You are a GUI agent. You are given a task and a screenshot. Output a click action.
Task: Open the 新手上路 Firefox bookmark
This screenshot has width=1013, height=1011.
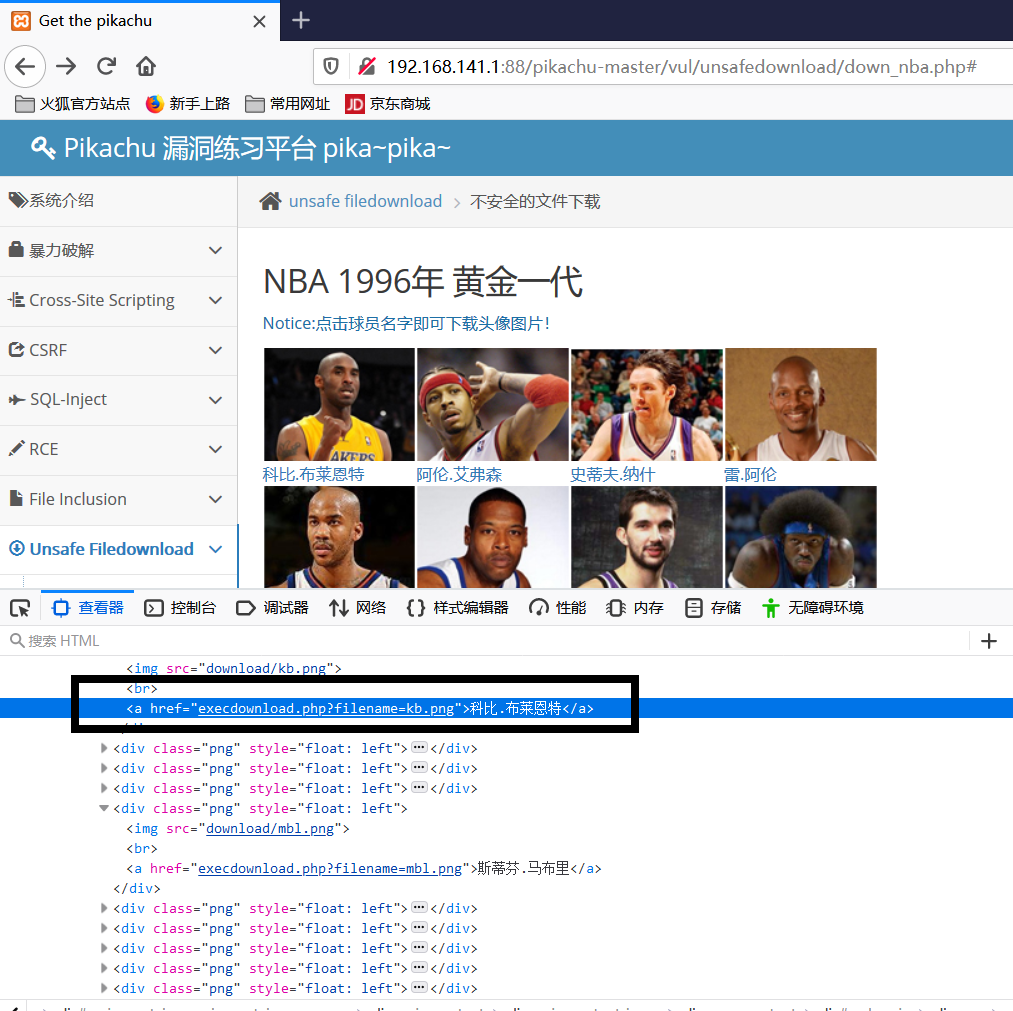[187, 104]
